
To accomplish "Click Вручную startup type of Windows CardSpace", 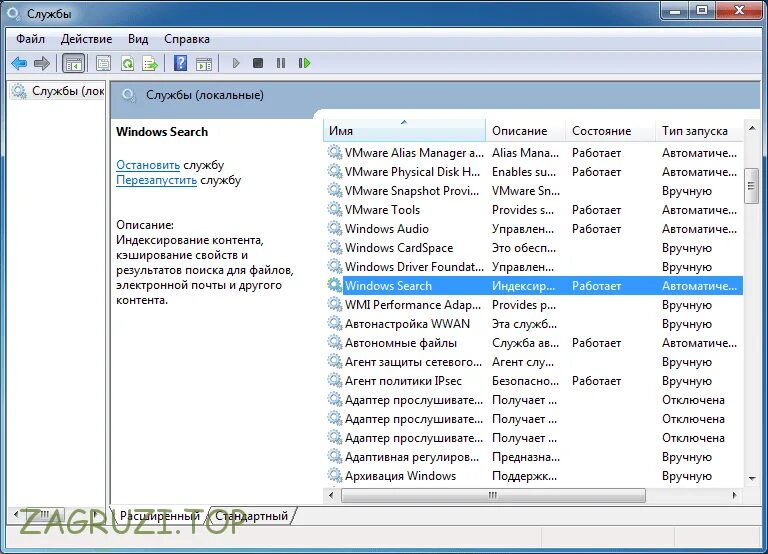I will (x=687, y=248).
